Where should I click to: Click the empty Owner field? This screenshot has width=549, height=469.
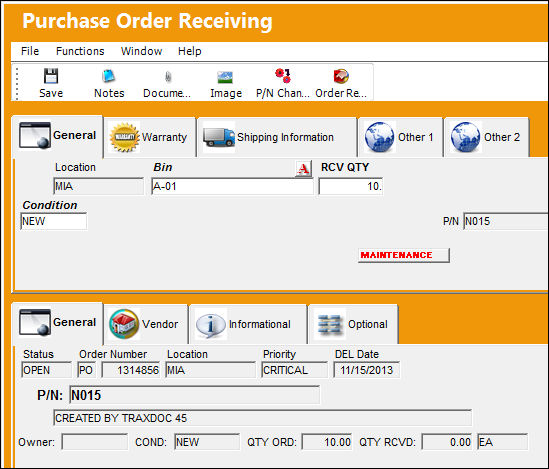(x=95, y=442)
